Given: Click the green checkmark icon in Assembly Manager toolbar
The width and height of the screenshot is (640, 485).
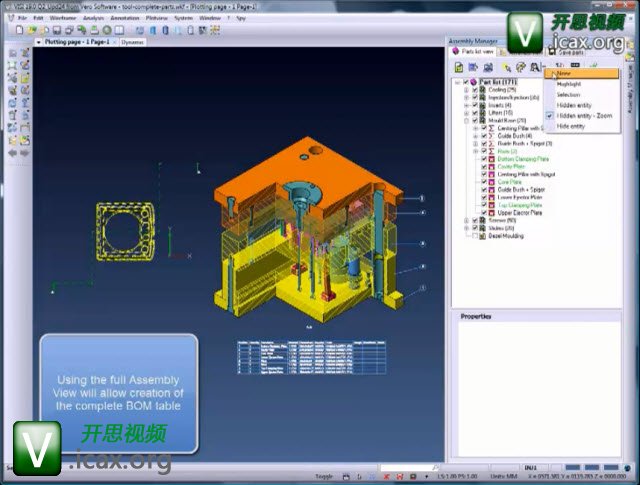Looking at the screenshot, I should pyautogui.click(x=594, y=65).
